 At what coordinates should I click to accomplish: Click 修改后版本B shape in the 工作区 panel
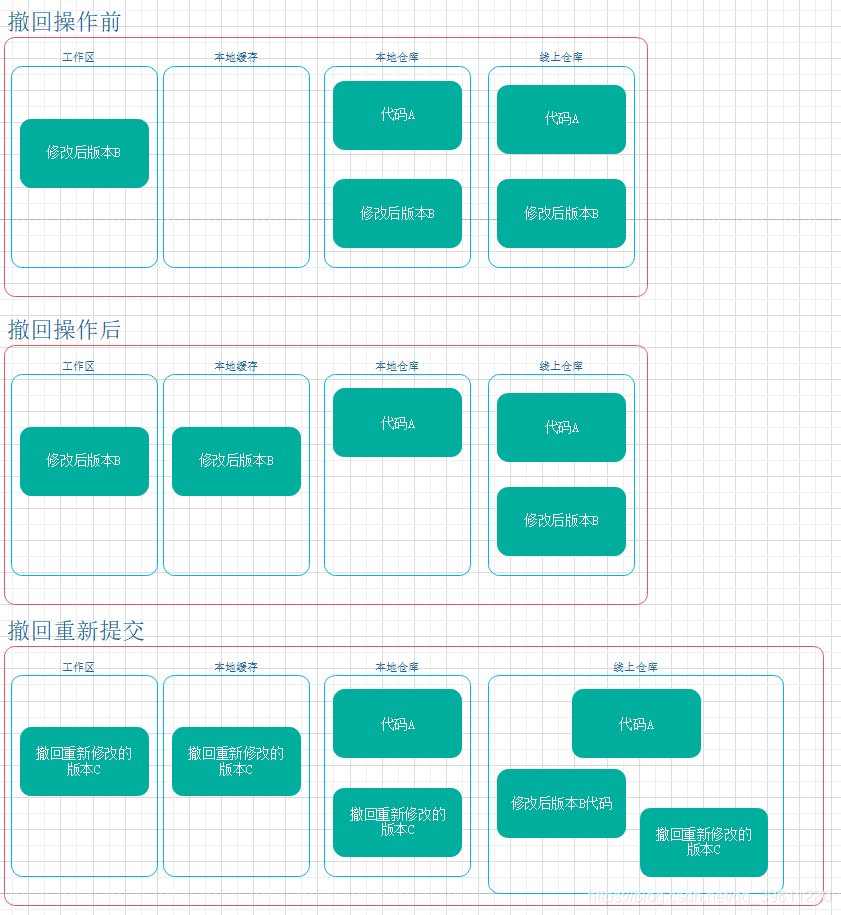[84, 153]
